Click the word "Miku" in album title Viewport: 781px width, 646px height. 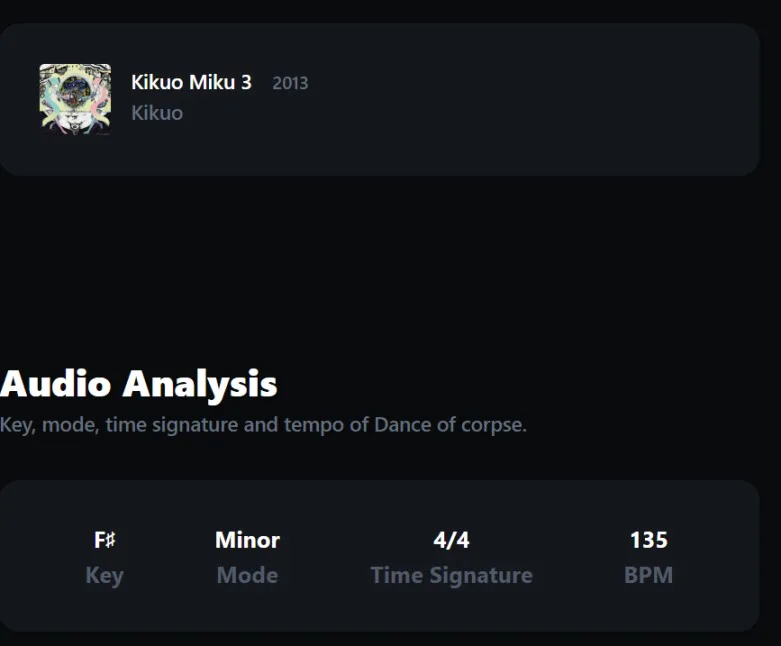(x=212, y=82)
